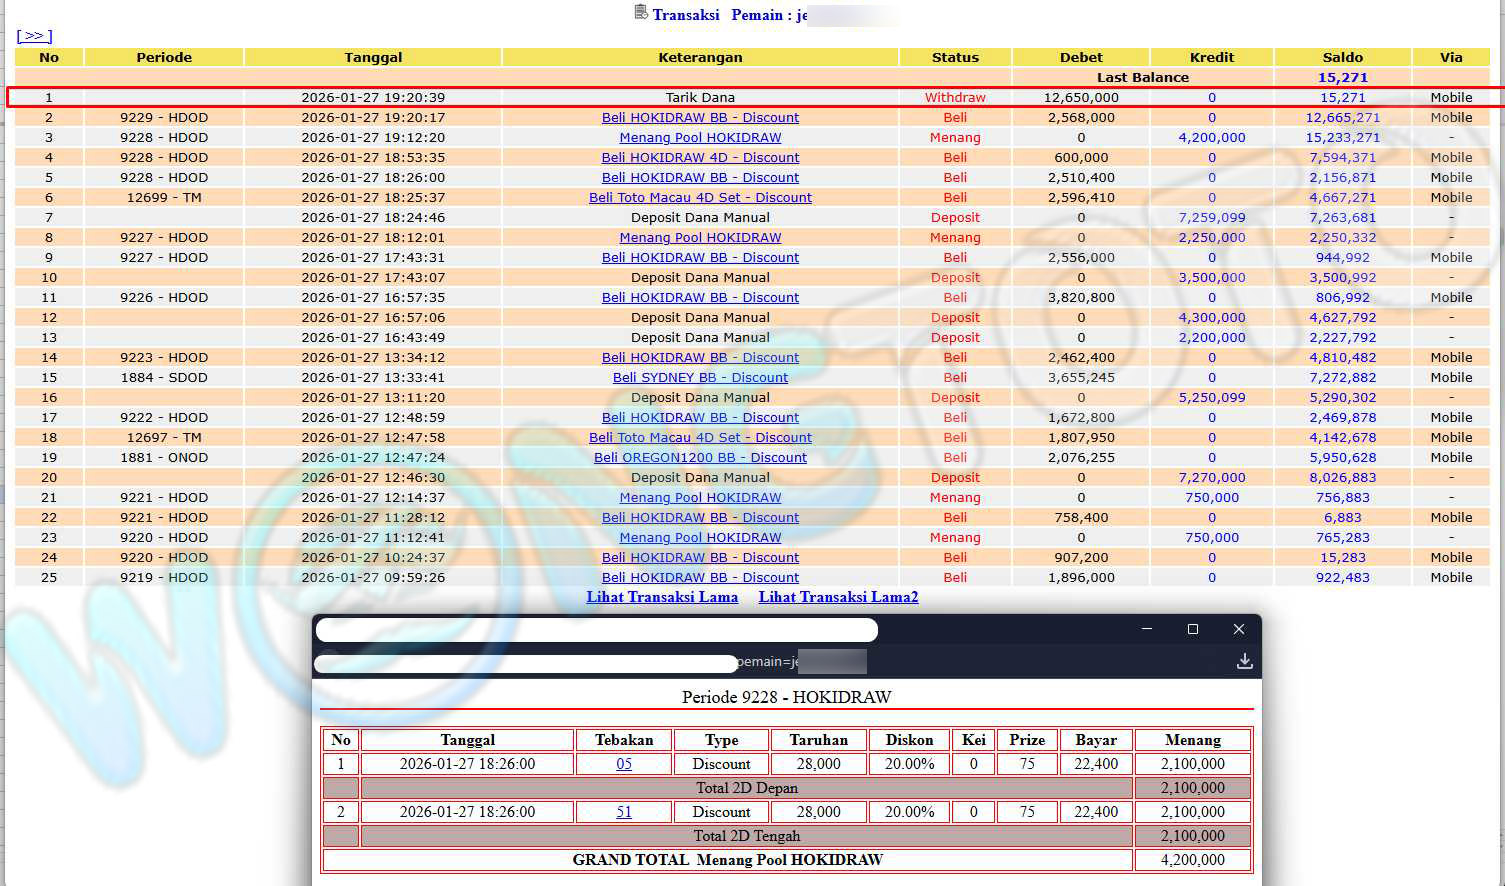Open Beli HOKIDRAW BB link for period 9229
Screen dimensions: 1505x886
tap(700, 117)
